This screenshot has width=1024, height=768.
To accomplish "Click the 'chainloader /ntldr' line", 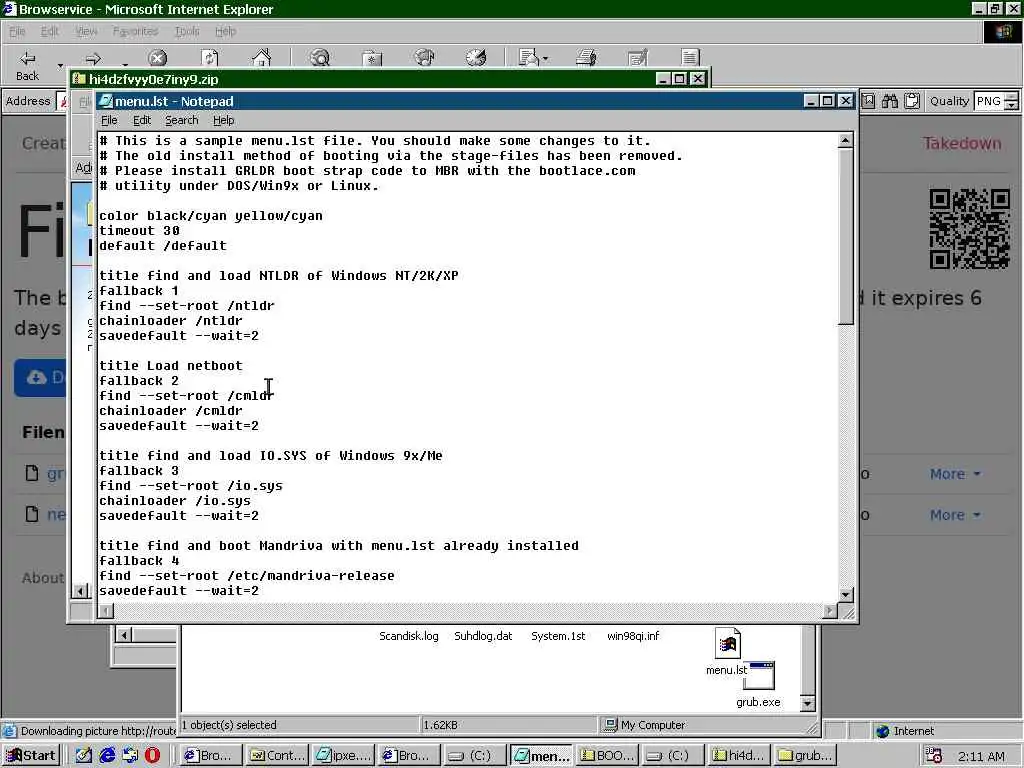I will point(170,321).
